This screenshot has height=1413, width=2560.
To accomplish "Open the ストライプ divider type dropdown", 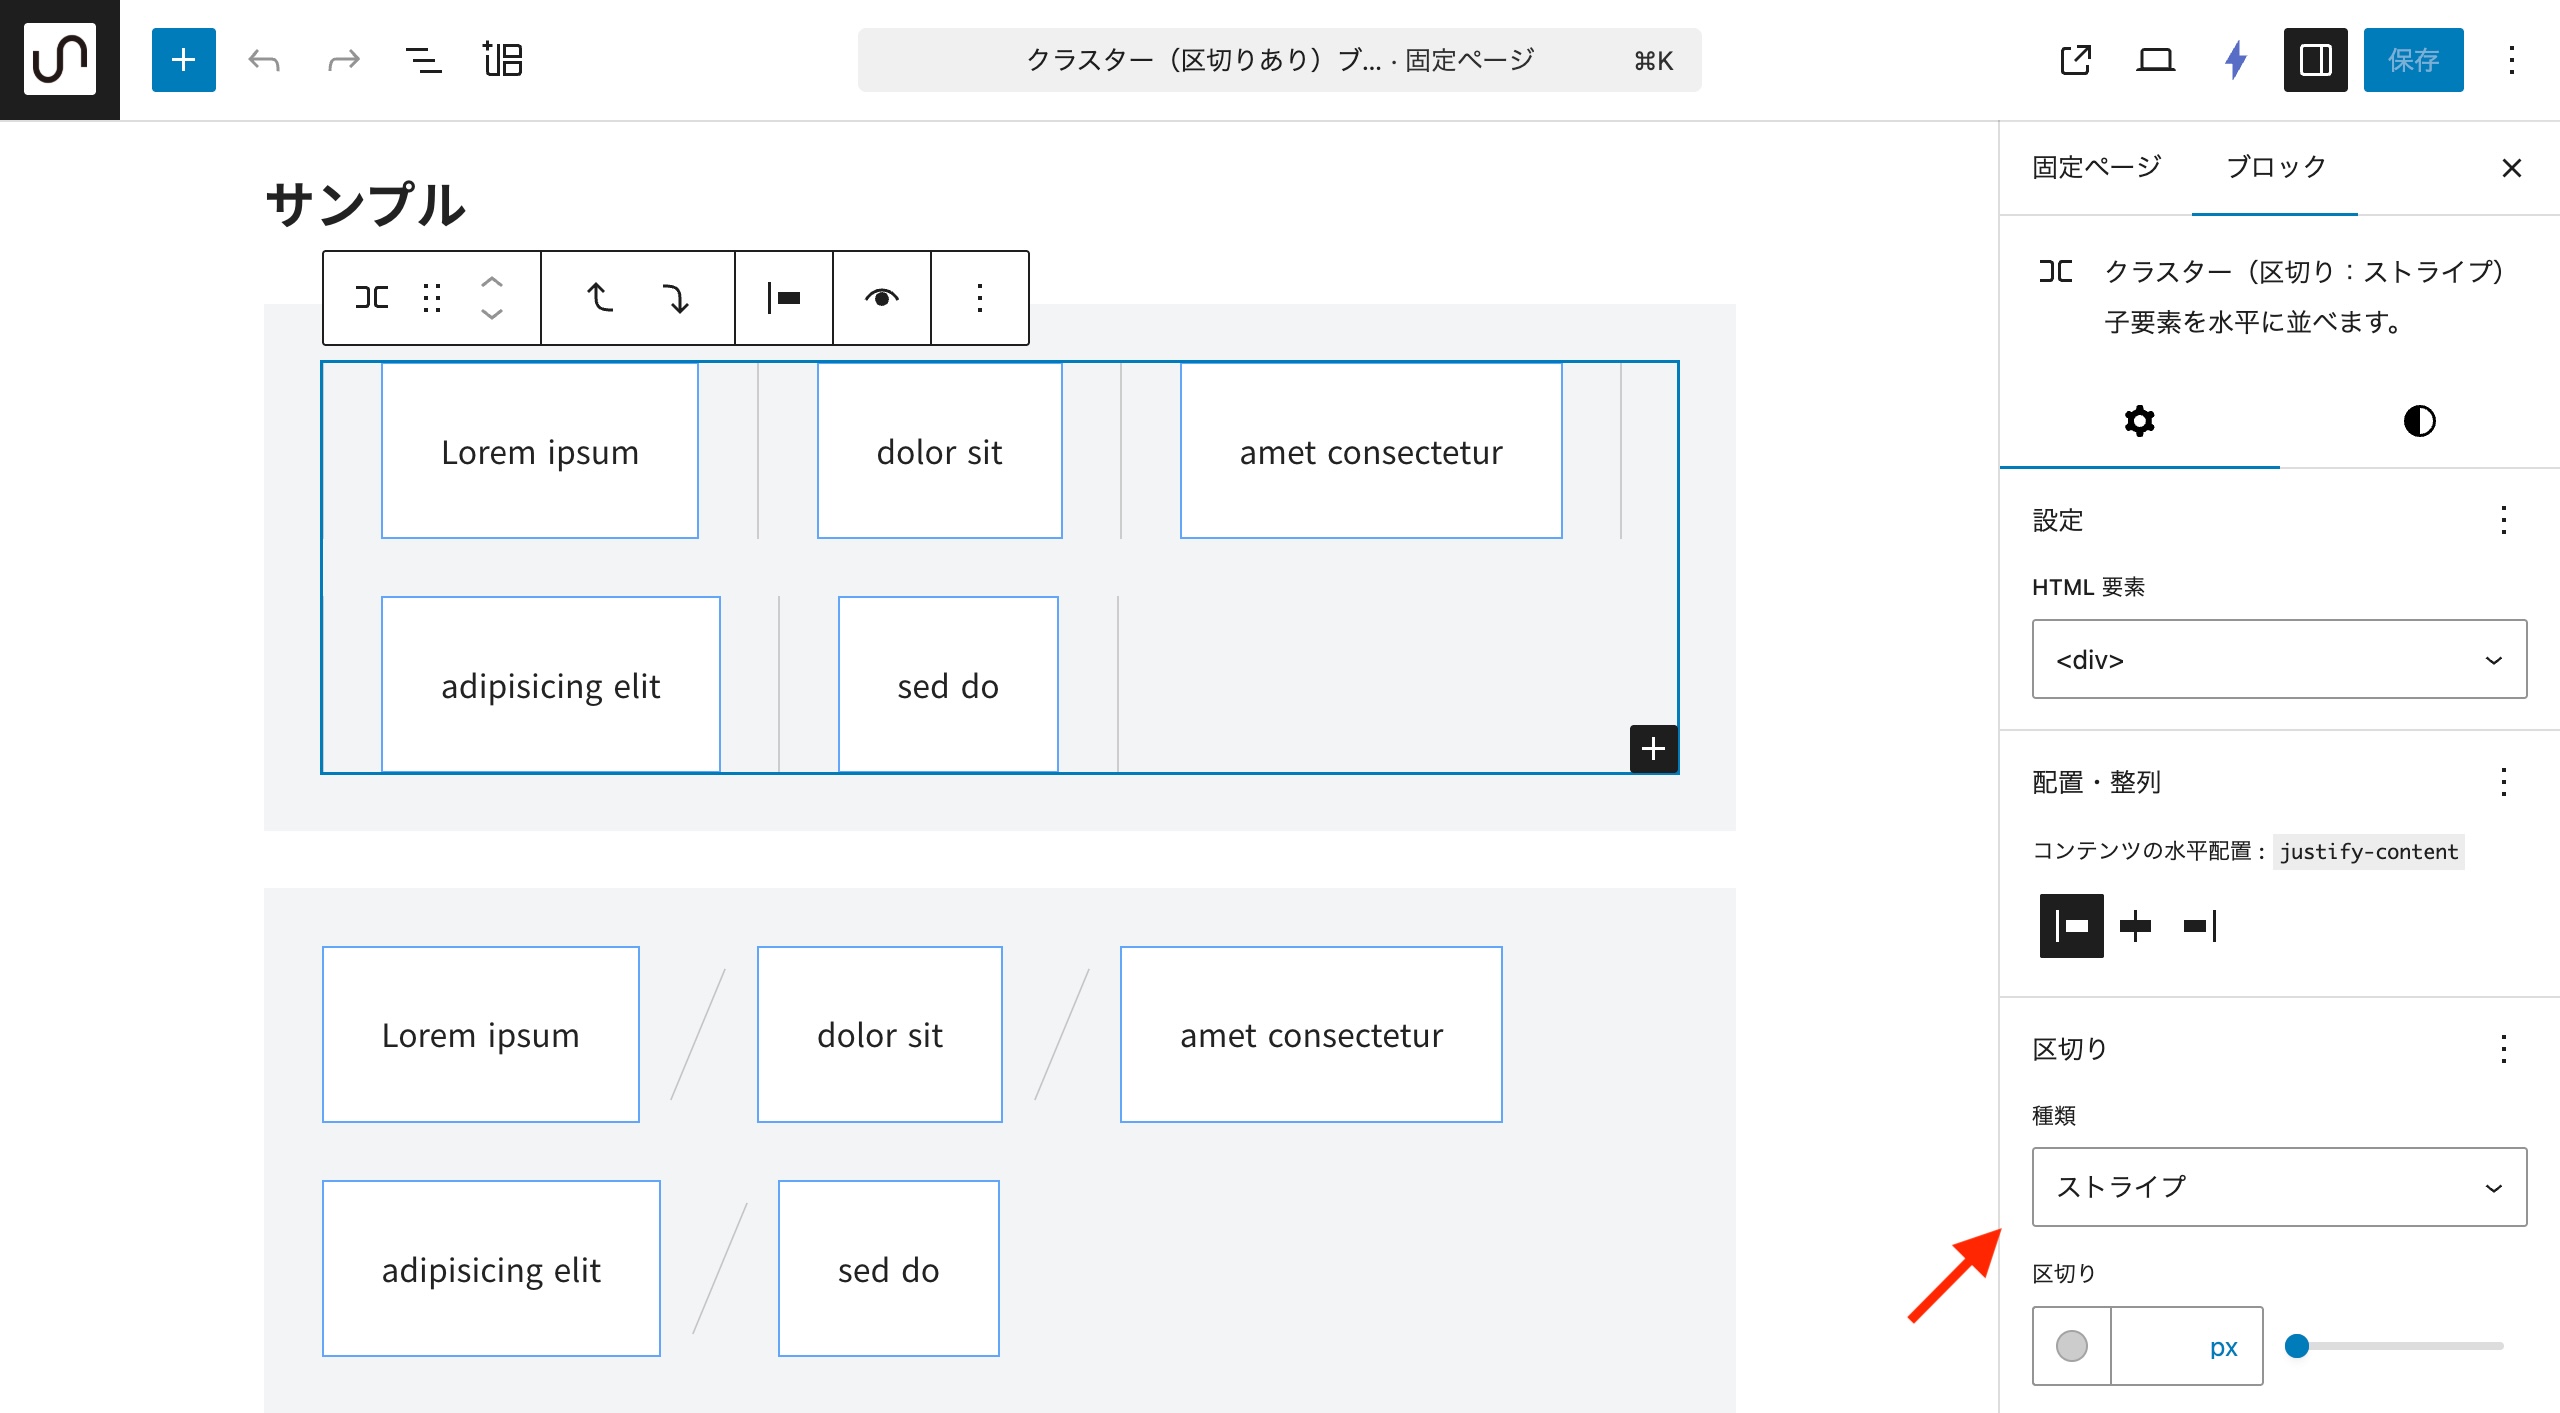I will pos(2278,1187).
